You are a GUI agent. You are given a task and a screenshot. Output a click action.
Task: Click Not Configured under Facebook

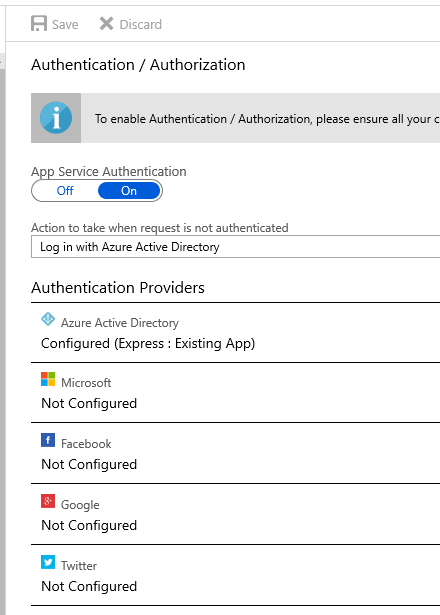click(x=89, y=464)
